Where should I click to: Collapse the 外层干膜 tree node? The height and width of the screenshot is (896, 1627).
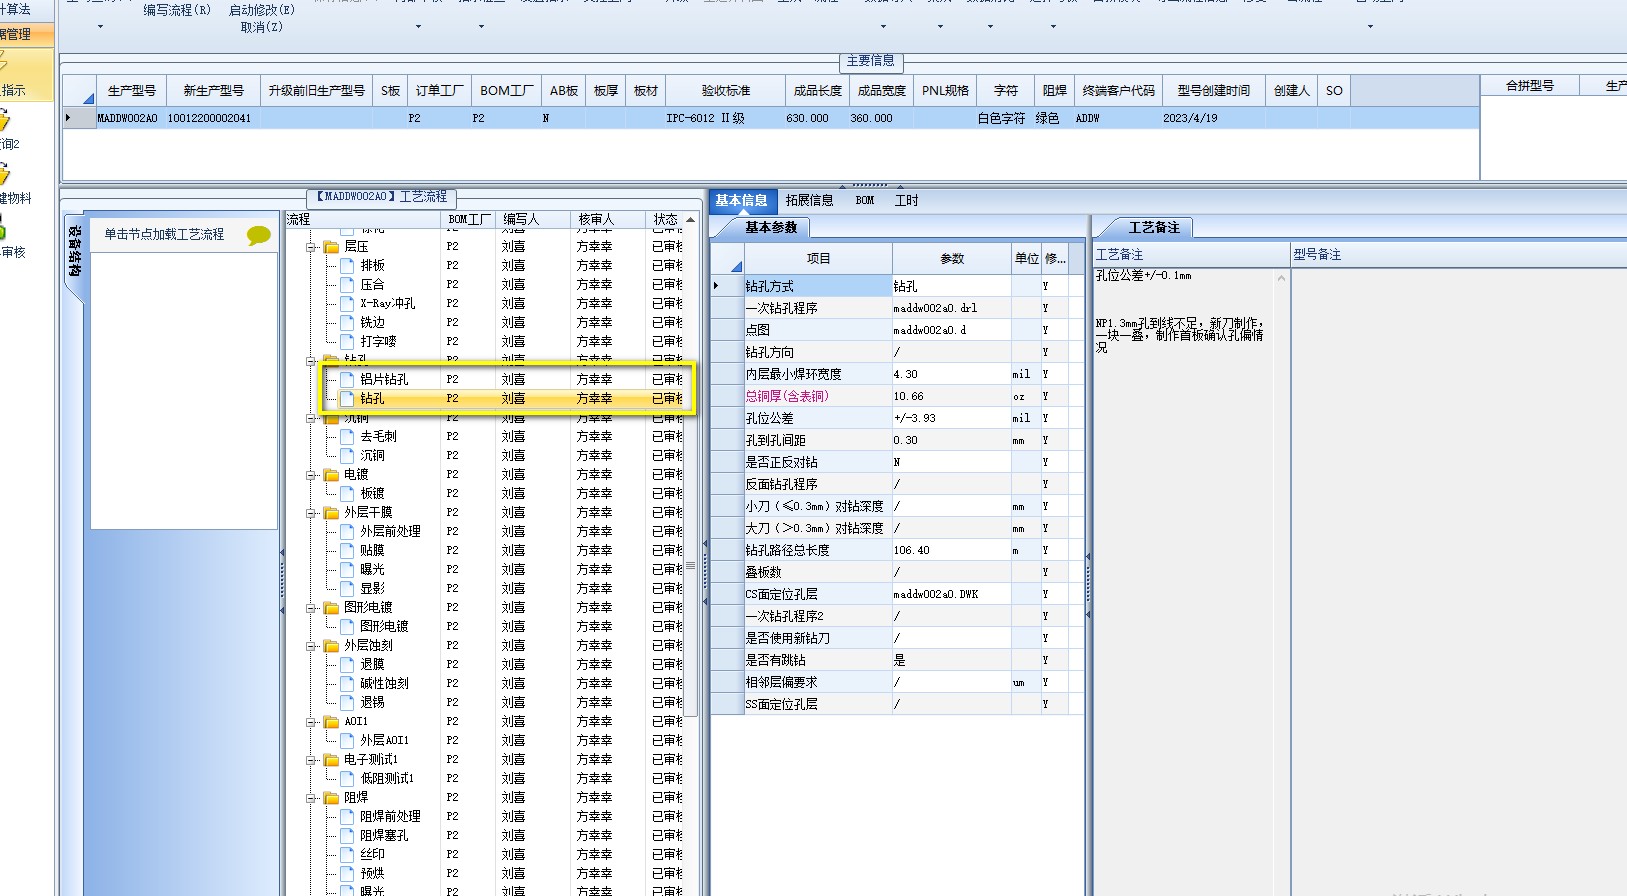312,512
